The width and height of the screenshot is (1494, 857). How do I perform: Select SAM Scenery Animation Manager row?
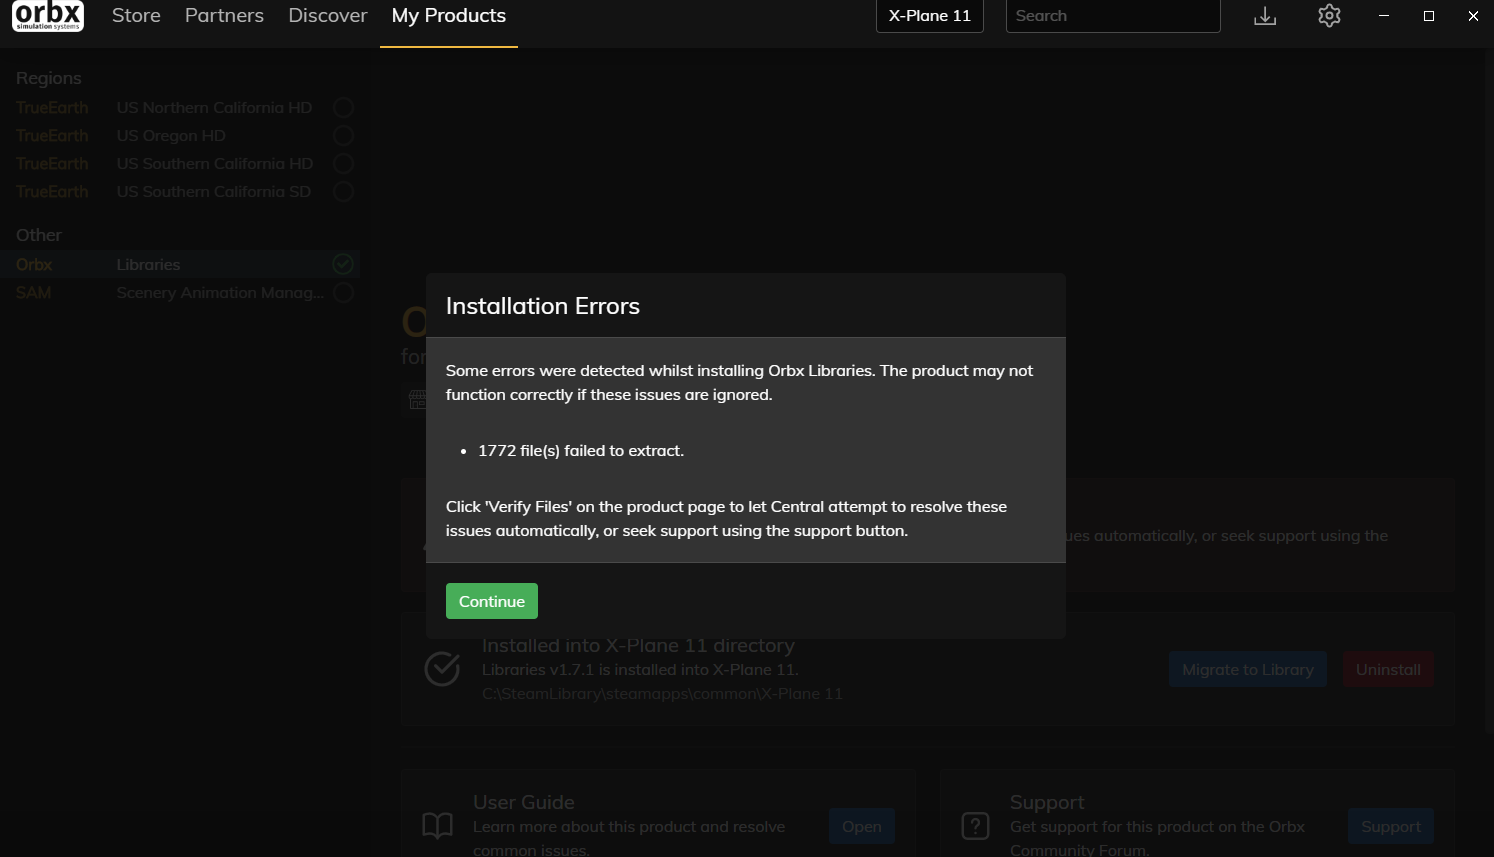[x=180, y=292]
